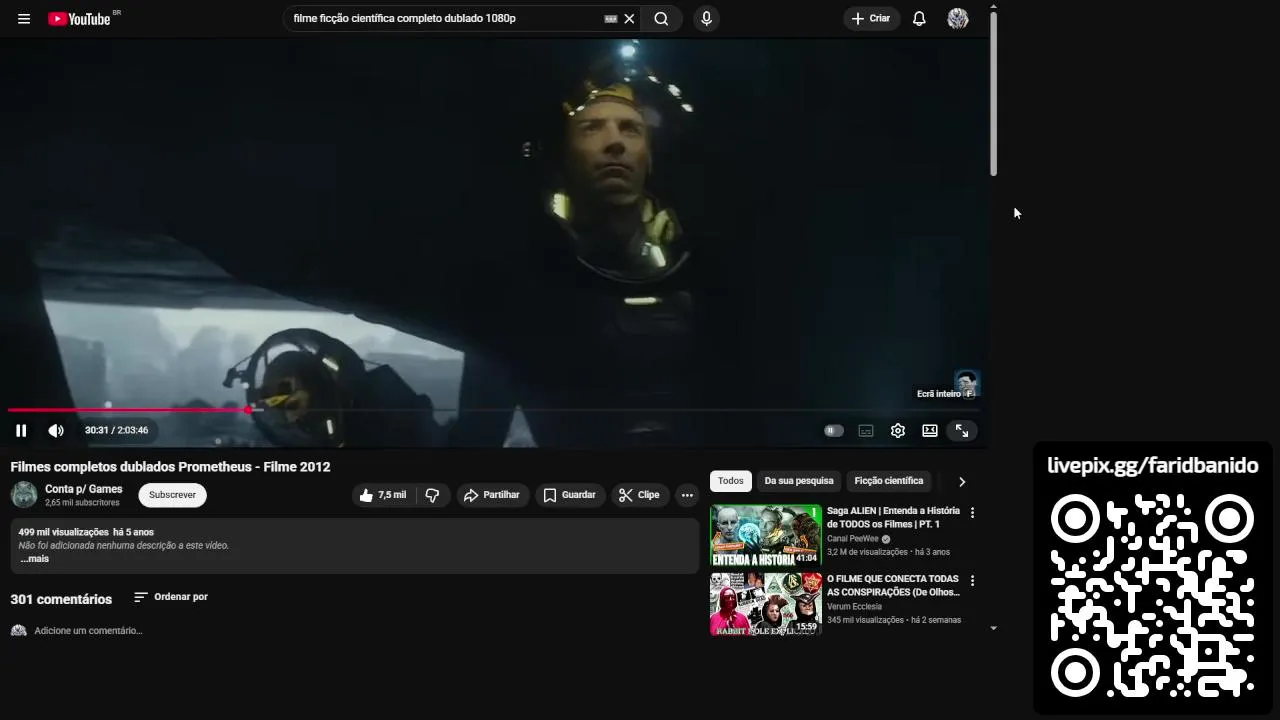Open the Criar create menu

pos(871,19)
